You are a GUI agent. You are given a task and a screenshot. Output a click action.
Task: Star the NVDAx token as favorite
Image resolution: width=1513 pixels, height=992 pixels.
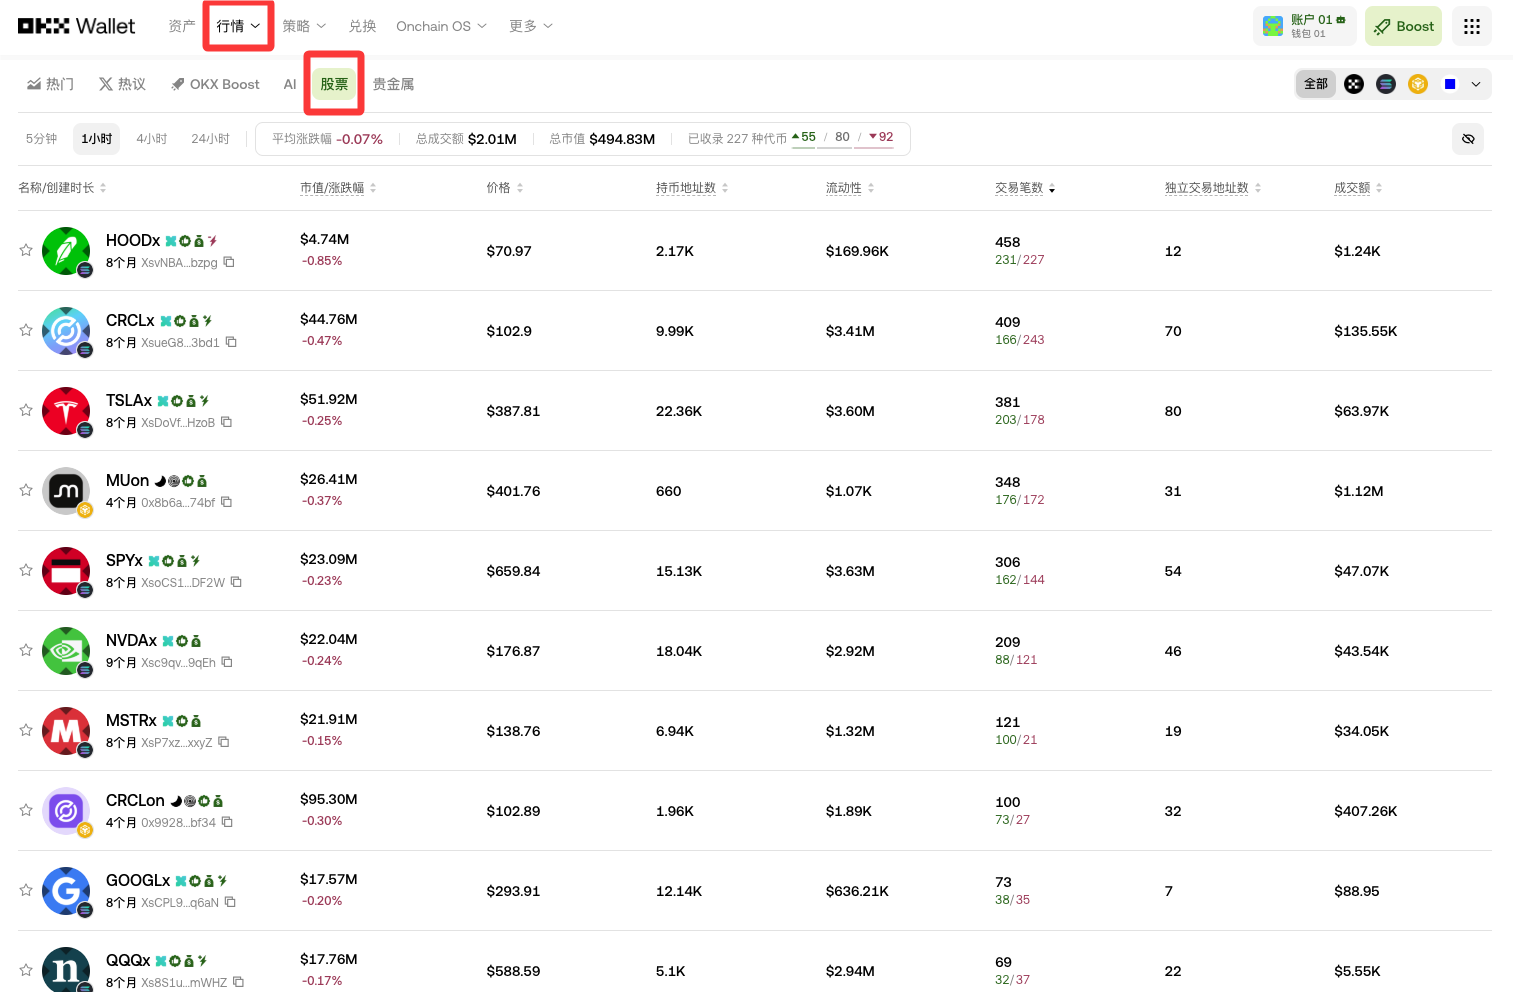[x=26, y=650]
